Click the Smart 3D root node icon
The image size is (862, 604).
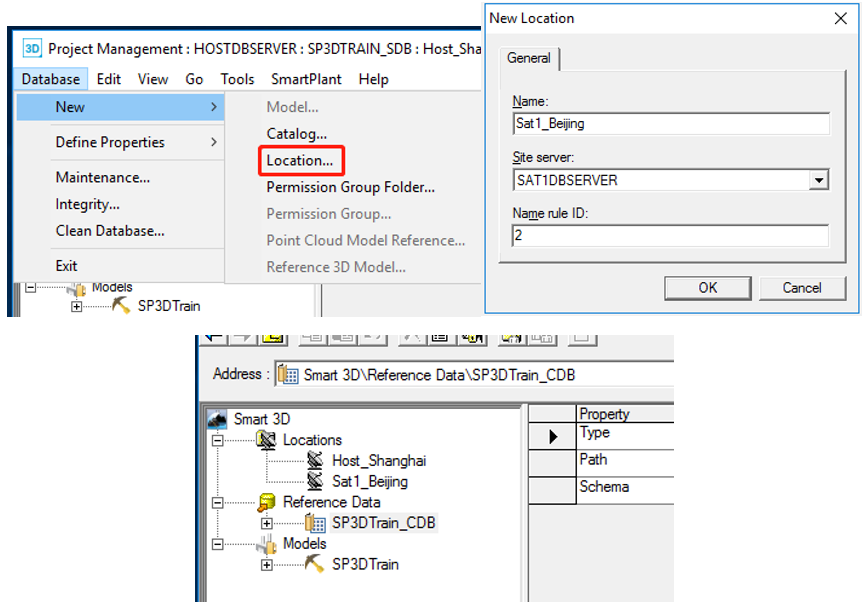[217, 419]
